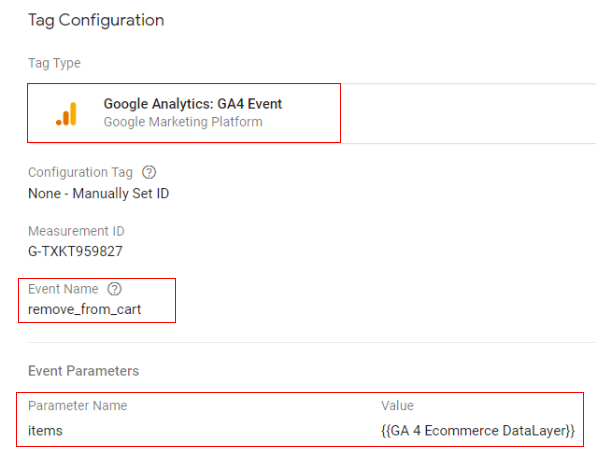
Task: Click the Configuration Tag label
Action: click(80, 172)
